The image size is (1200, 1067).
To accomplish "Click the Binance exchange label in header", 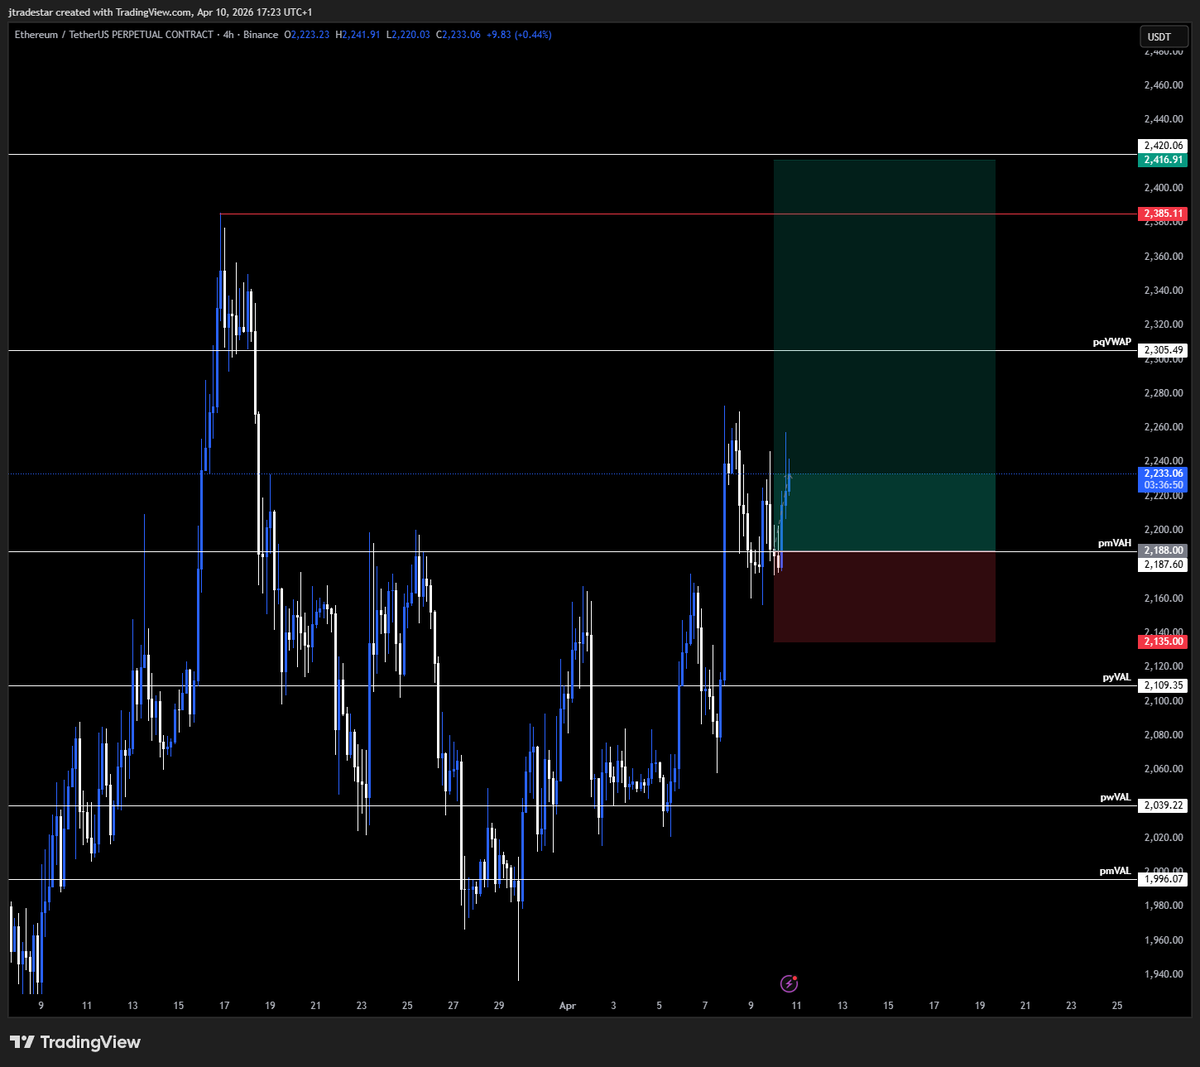I will pyautogui.click(x=261, y=35).
